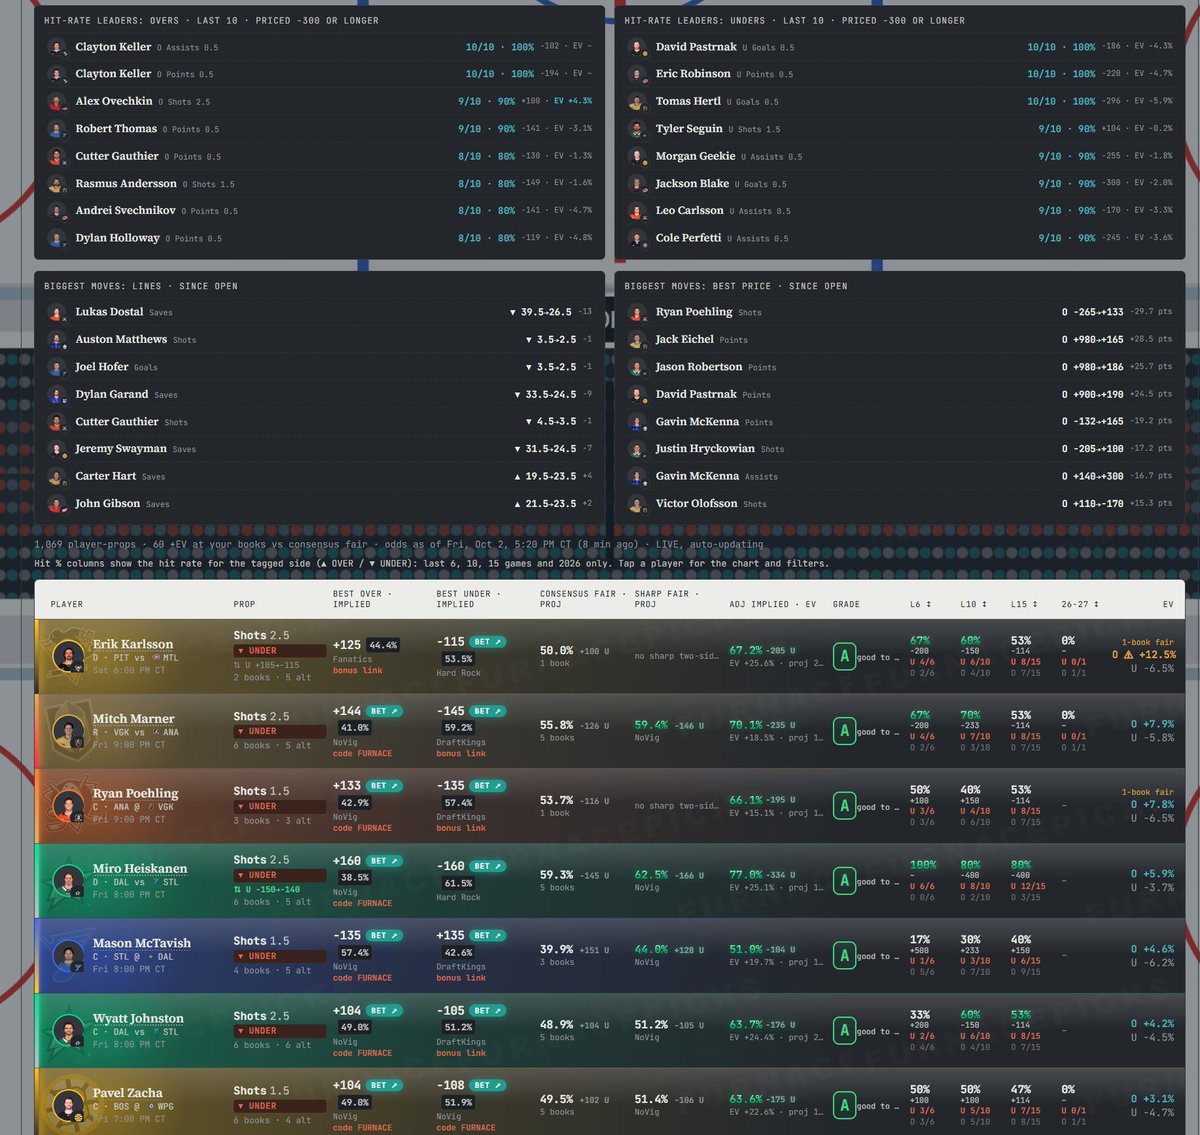Image resolution: width=1200 pixels, height=1135 pixels.
Task: Open the DraftKings bonus link in the Ryan Poehling row
Action: click(x=461, y=828)
